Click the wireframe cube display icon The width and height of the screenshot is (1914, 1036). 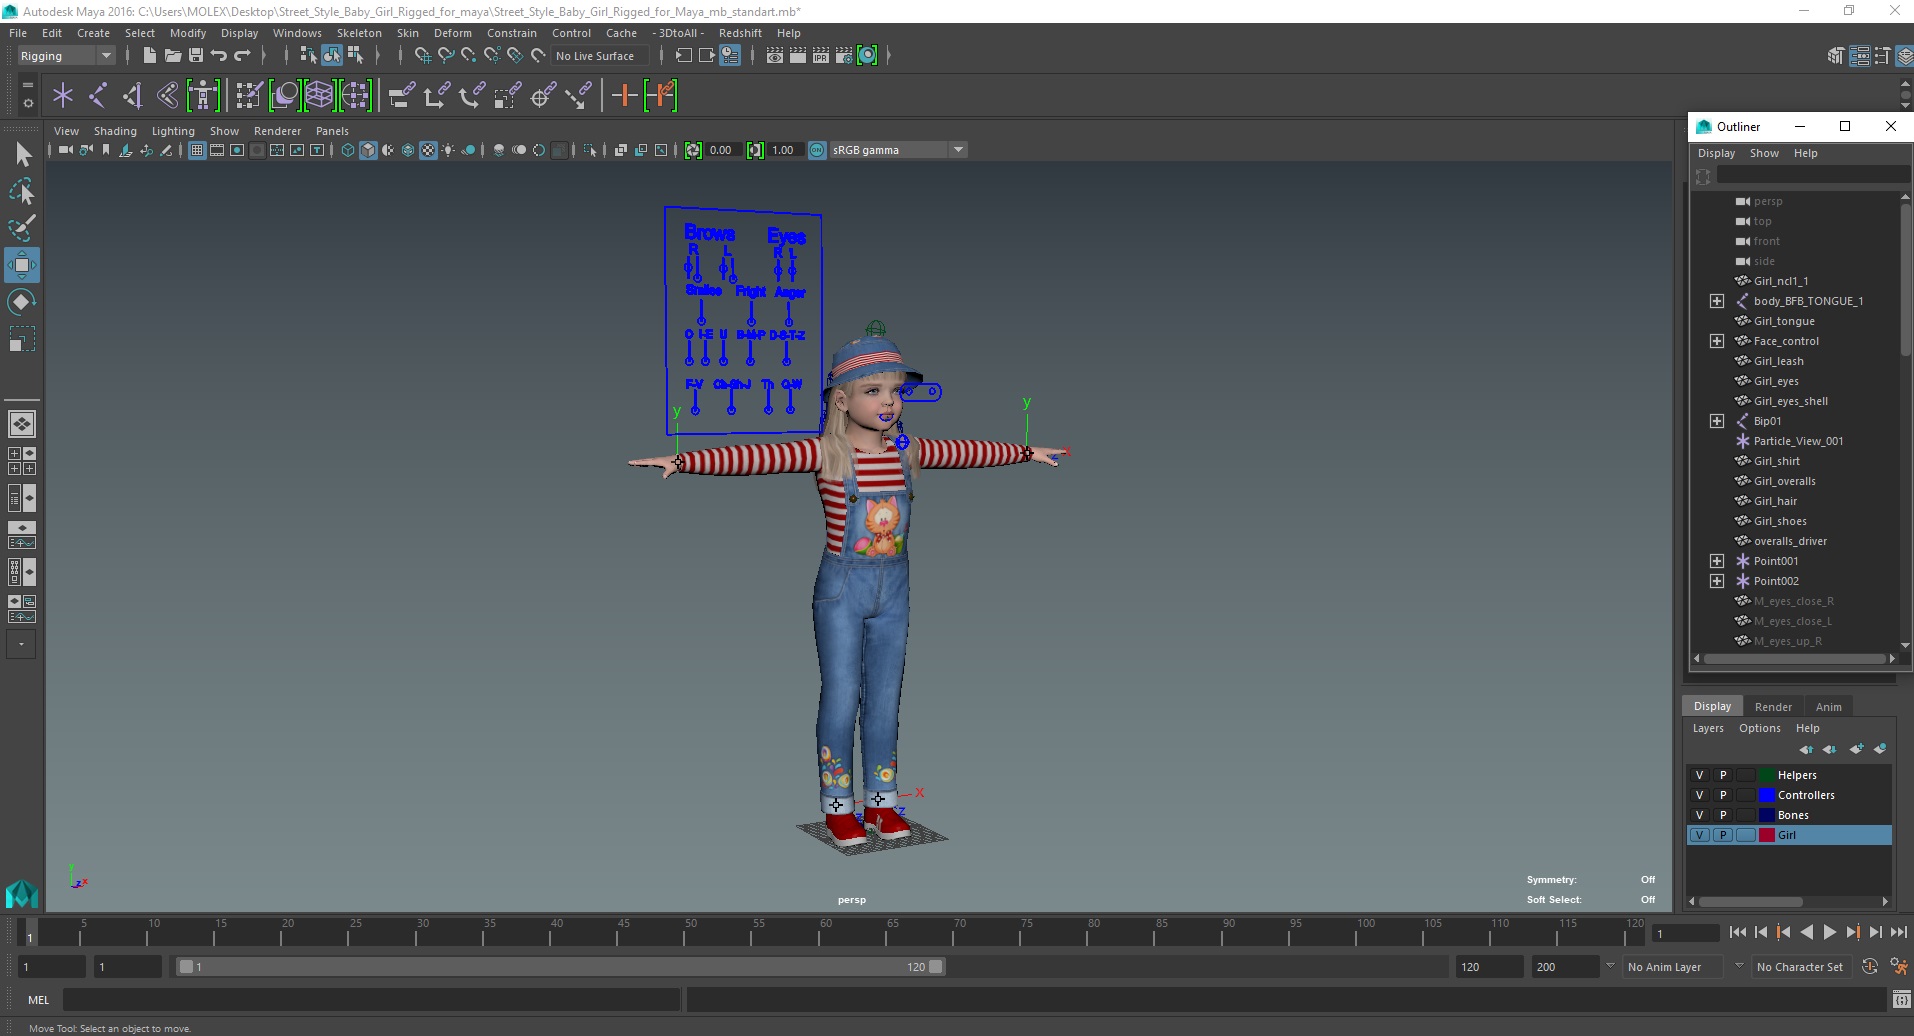pyautogui.click(x=348, y=150)
